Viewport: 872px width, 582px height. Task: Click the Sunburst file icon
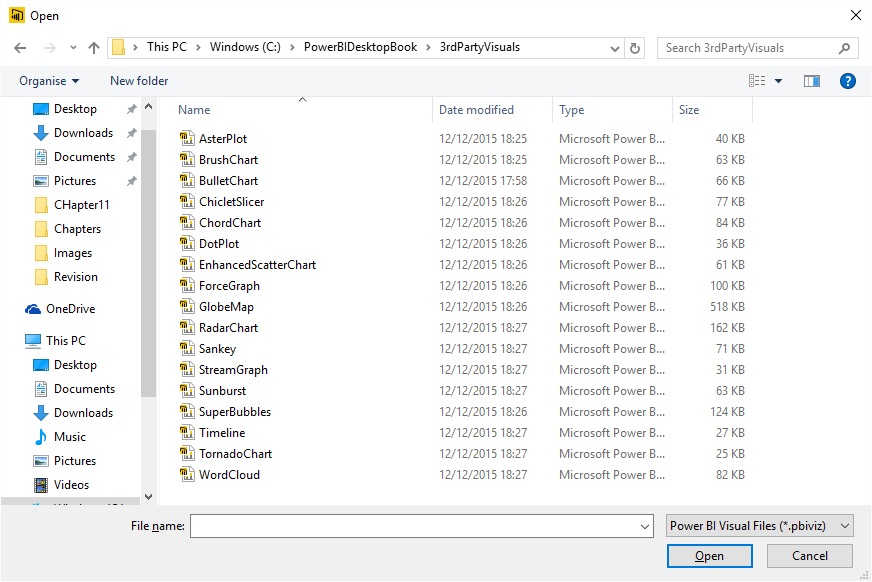tap(187, 391)
